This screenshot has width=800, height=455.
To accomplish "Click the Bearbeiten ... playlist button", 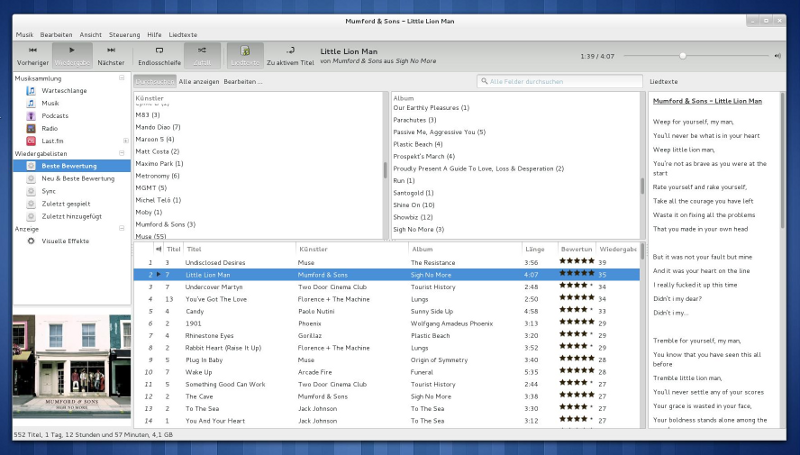I will (243, 82).
